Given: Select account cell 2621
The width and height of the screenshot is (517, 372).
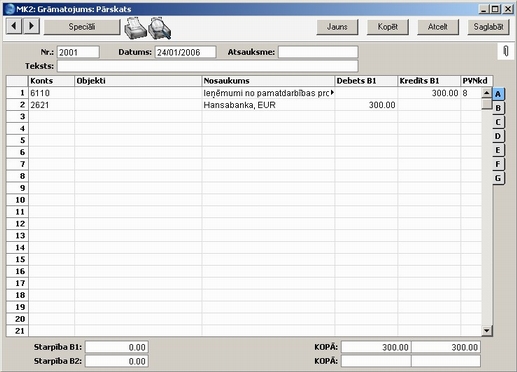Looking at the screenshot, I should [x=51, y=105].
